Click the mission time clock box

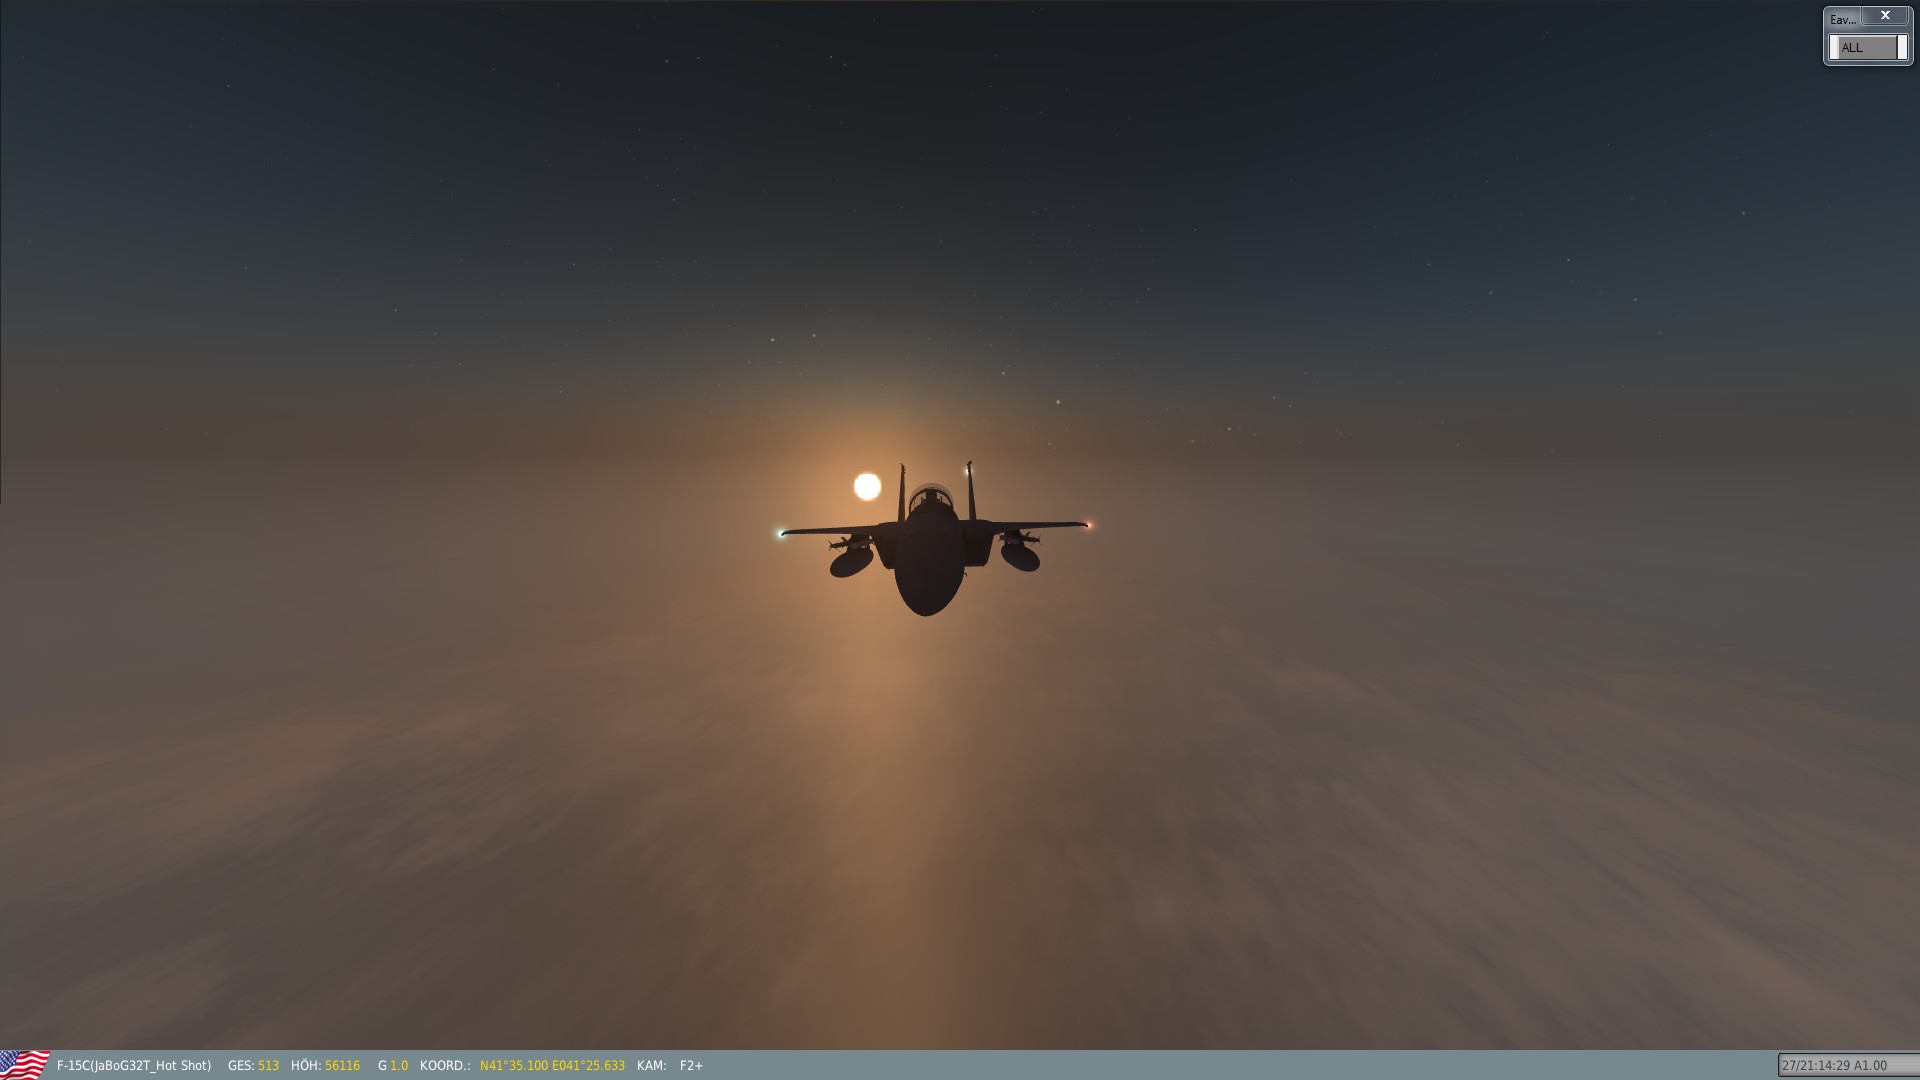point(1845,1065)
